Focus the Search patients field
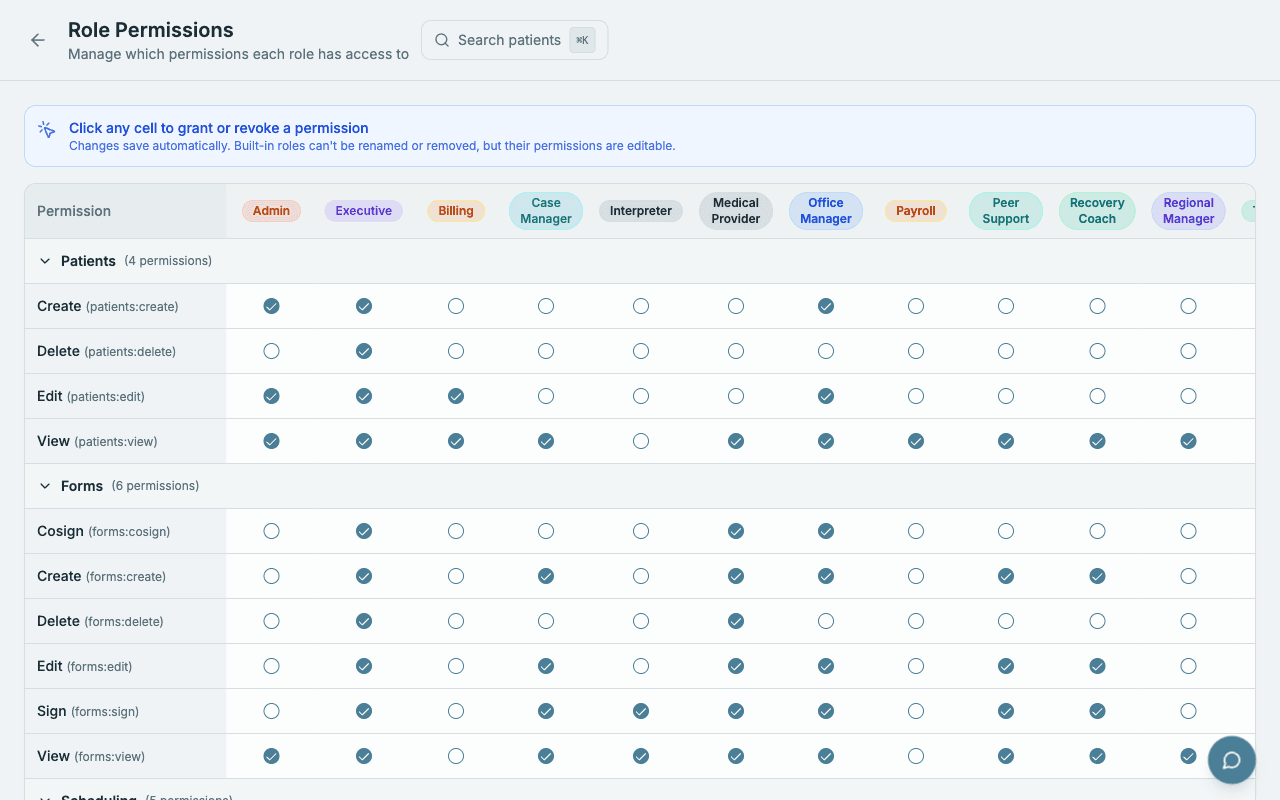This screenshot has height=800, width=1280. pos(514,40)
